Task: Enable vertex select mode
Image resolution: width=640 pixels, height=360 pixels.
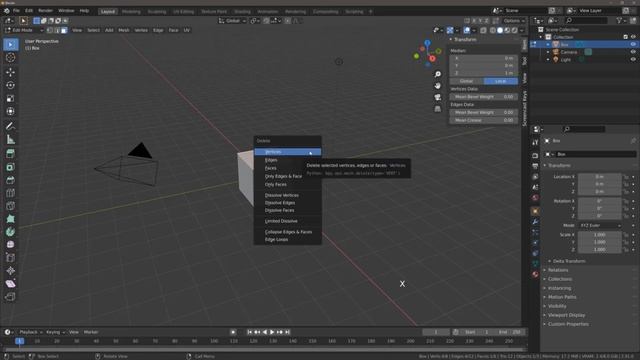Action: (x=50, y=30)
